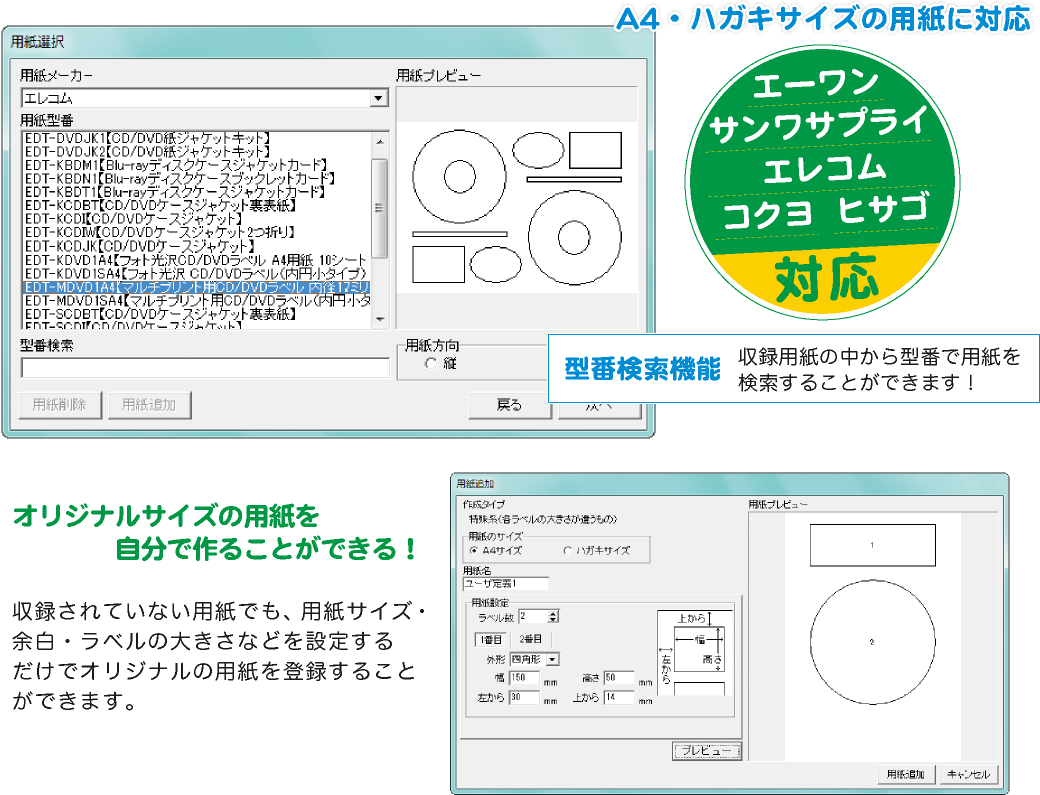Click the 用紙削除 button

pos(59,404)
